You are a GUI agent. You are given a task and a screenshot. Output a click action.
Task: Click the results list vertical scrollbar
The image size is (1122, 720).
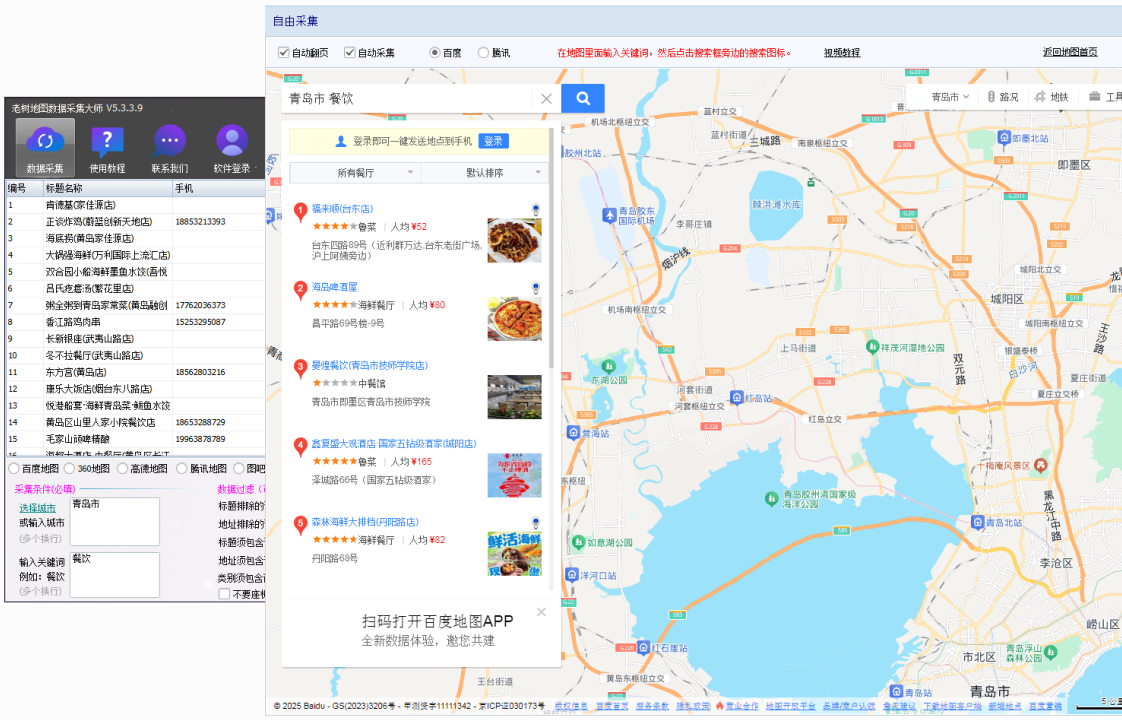[551, 248]
